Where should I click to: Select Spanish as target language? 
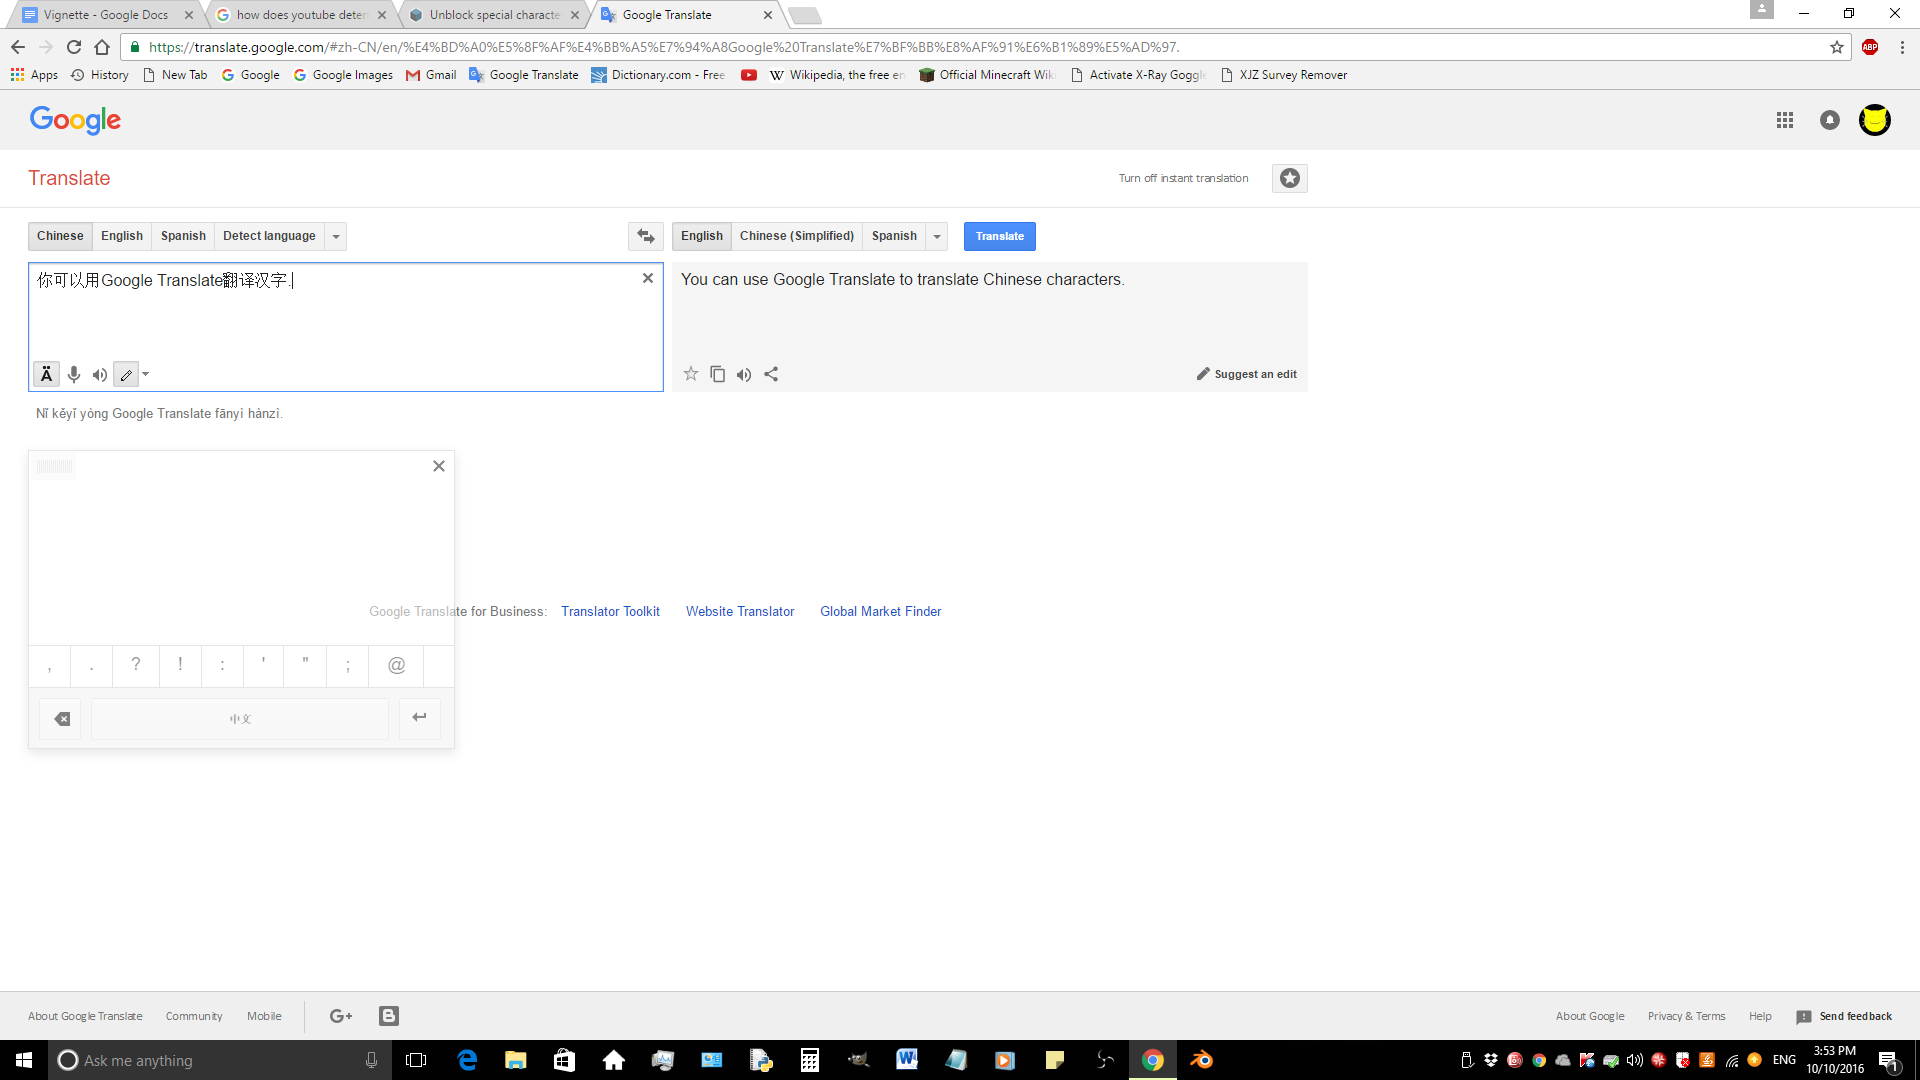pos(894,236)
